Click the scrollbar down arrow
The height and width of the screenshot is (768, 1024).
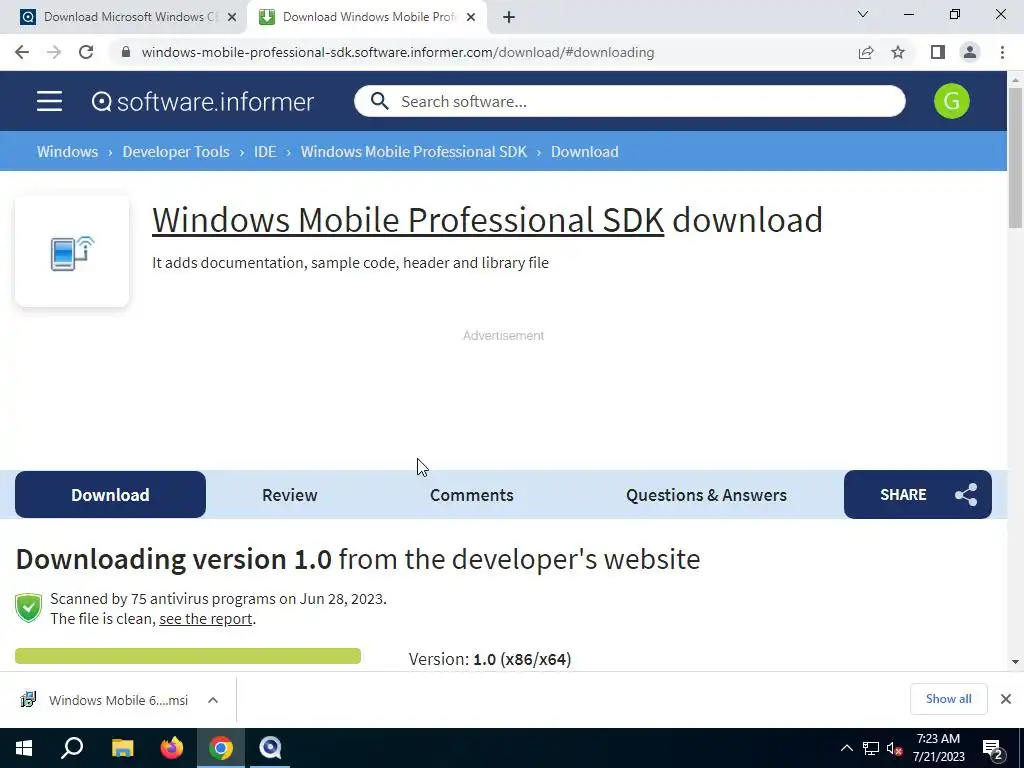1015,662
